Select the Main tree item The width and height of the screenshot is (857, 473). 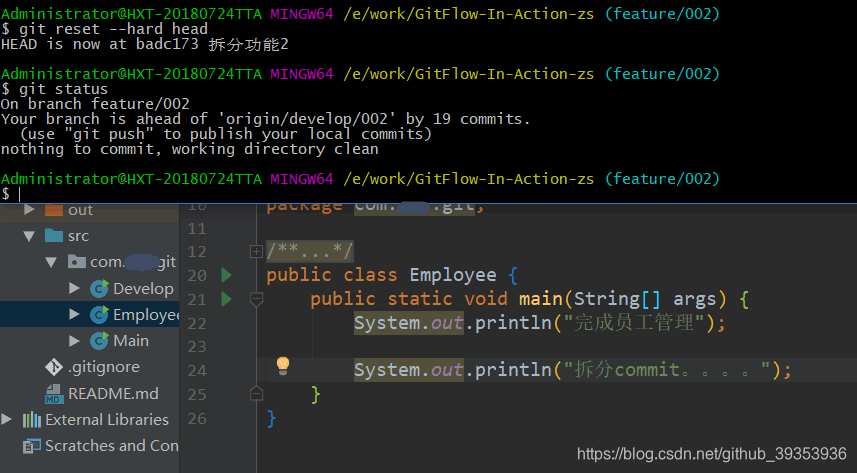click(131, 341)
